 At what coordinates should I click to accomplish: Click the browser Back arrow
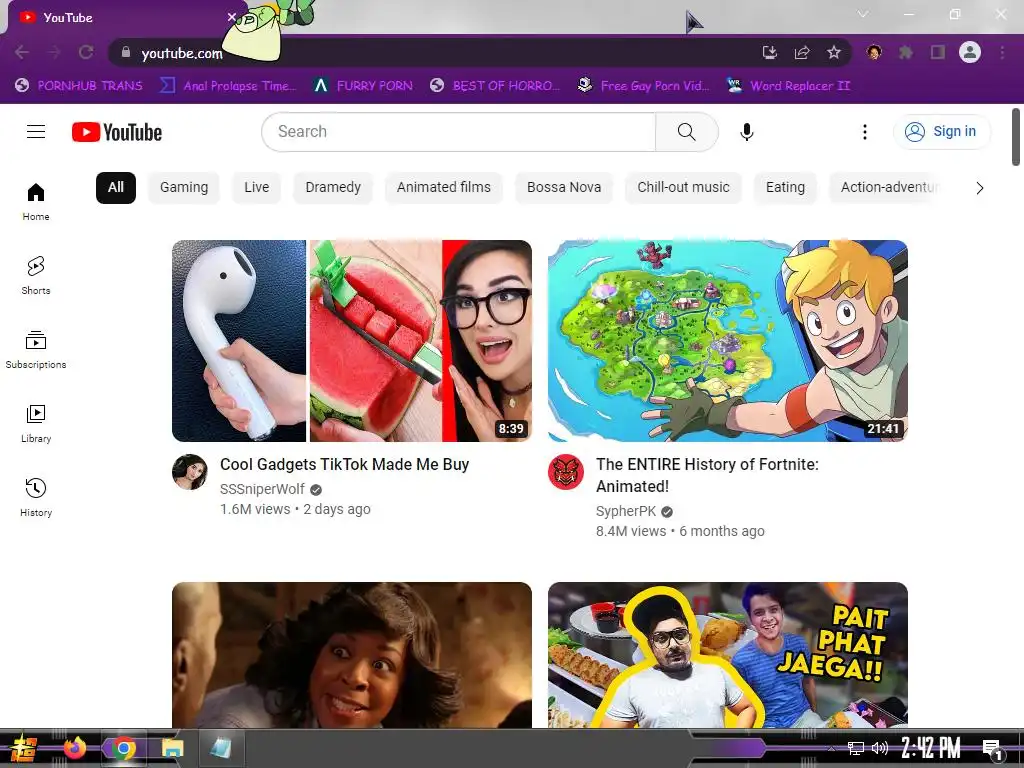(22, 52)
